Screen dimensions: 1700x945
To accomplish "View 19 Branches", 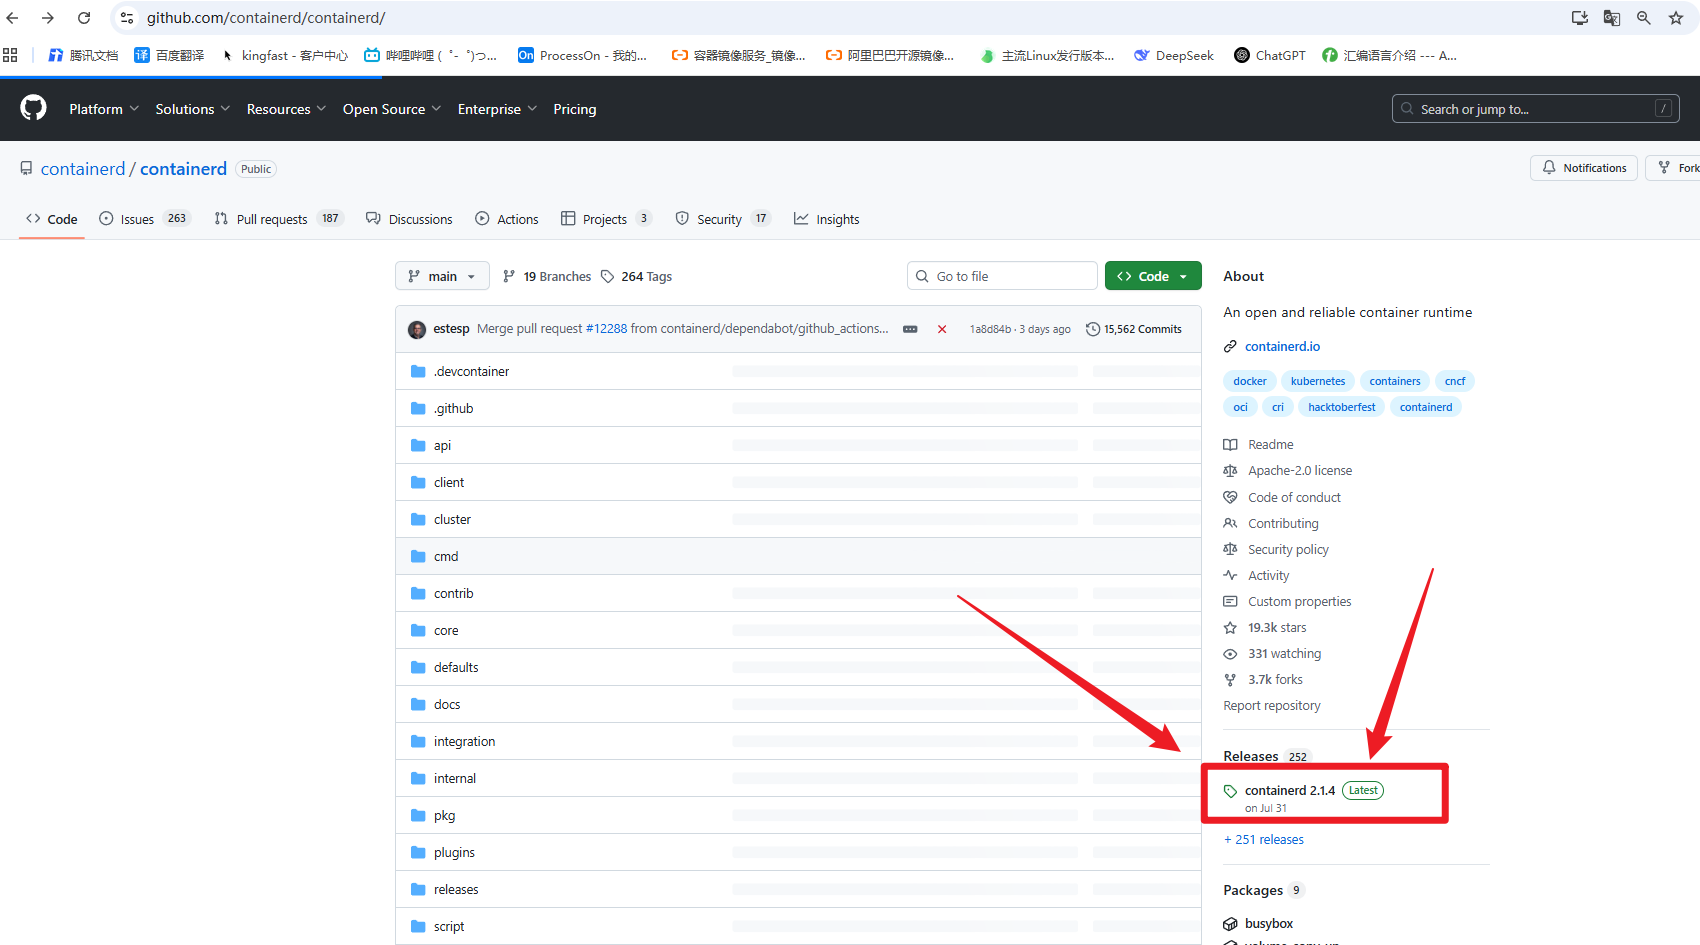I will (547, 276).
